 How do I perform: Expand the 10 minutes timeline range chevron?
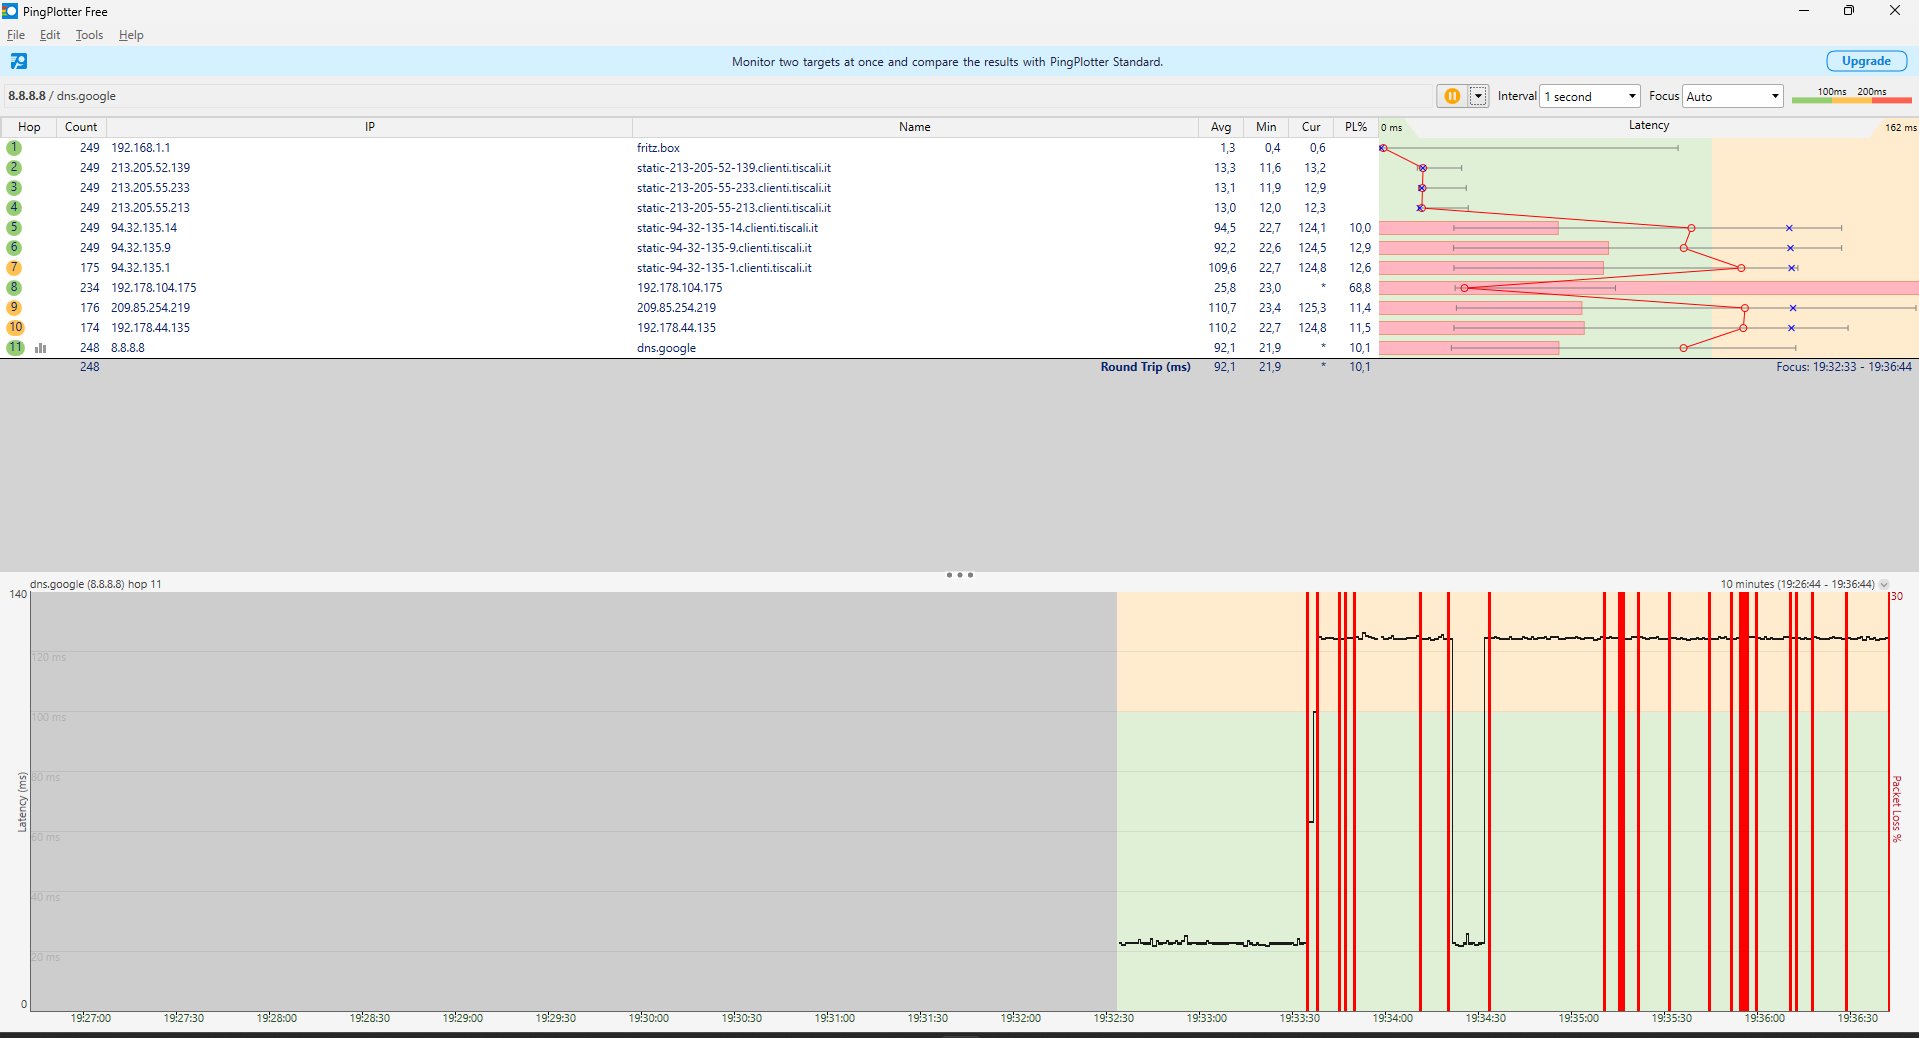tap(1884, 584)
